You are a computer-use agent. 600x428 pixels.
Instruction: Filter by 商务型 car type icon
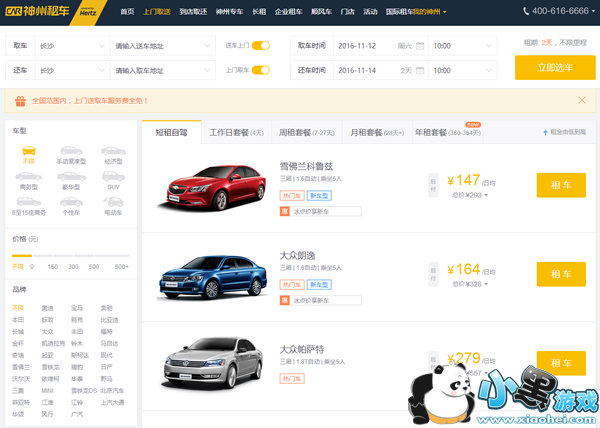29,176
